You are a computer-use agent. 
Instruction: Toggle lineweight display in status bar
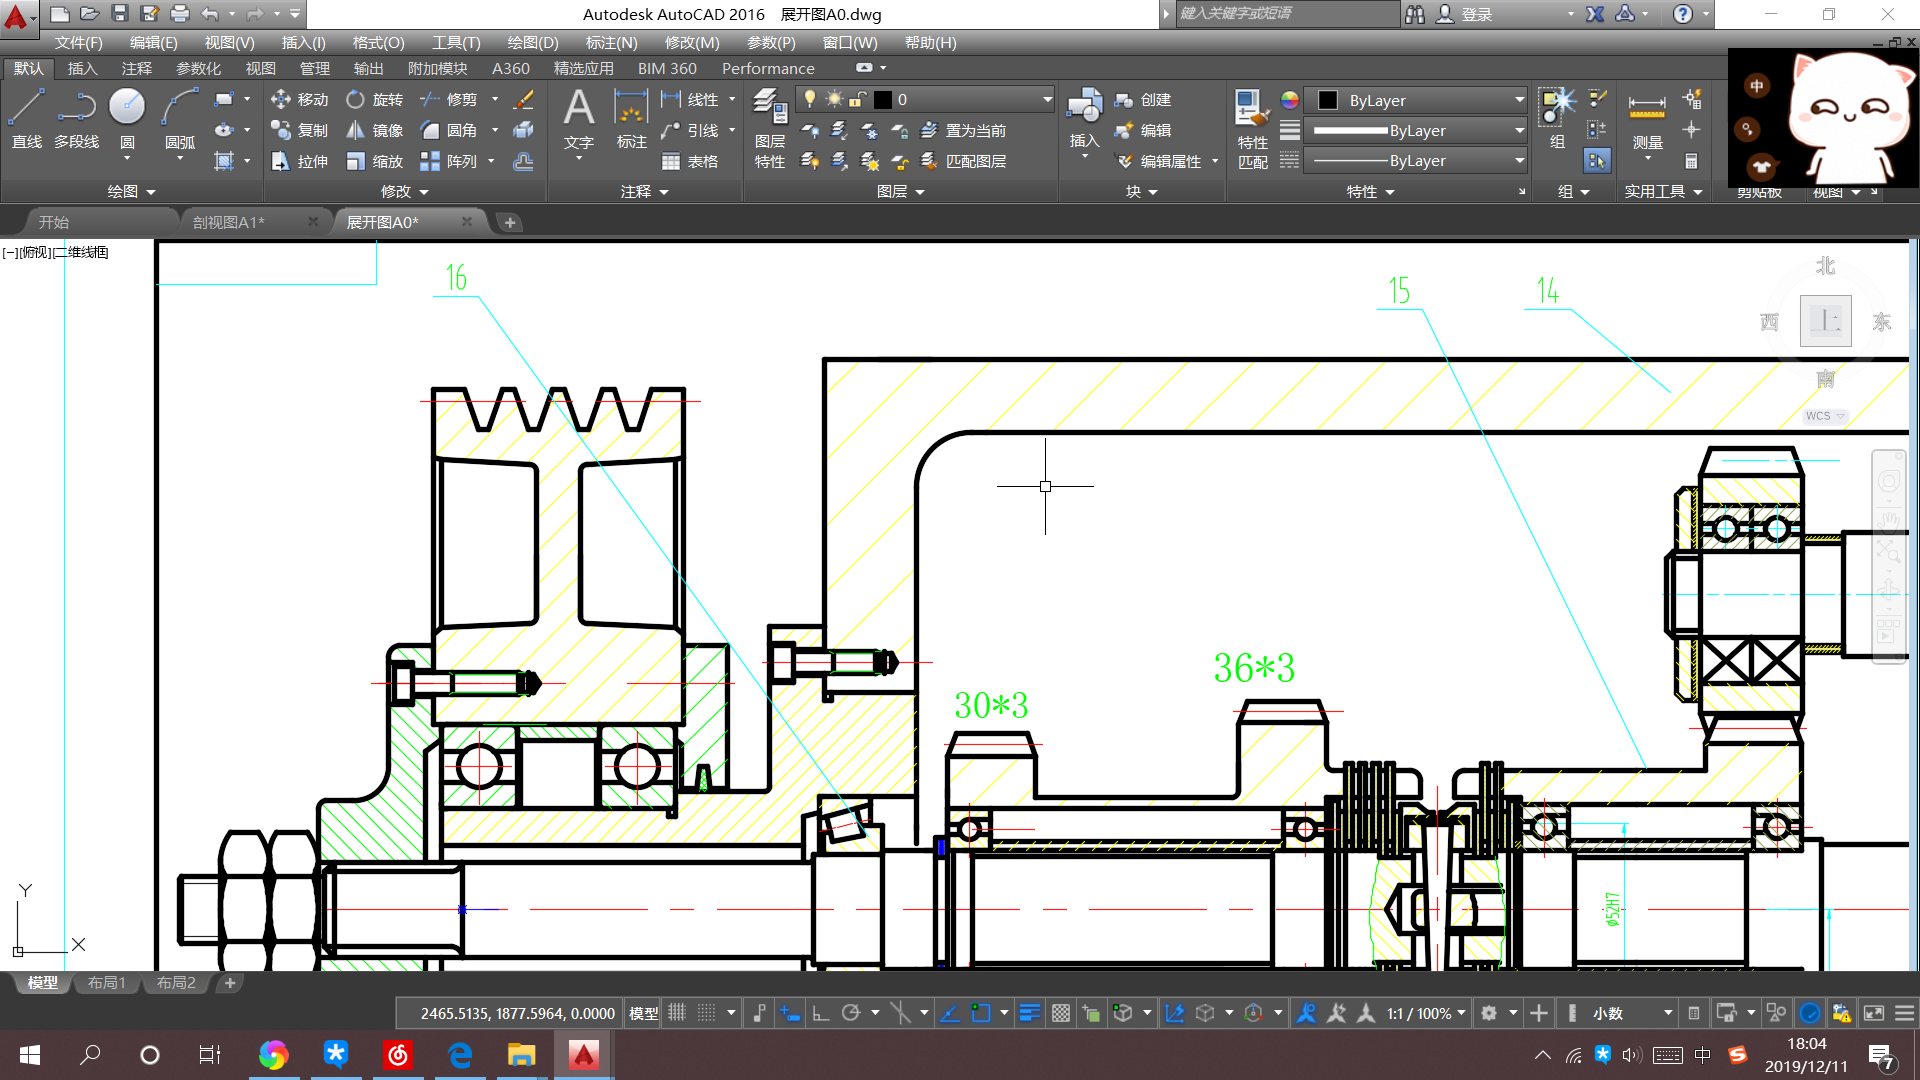tap(1029, 1013)
